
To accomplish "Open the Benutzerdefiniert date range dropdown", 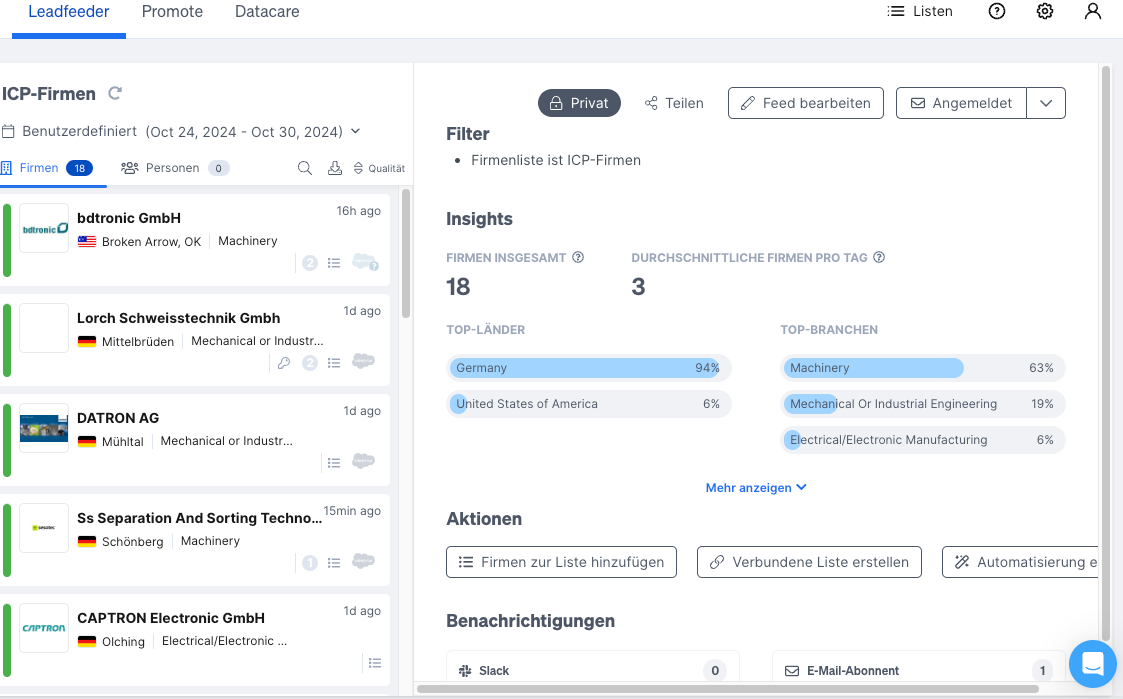I will click(180, 132).
